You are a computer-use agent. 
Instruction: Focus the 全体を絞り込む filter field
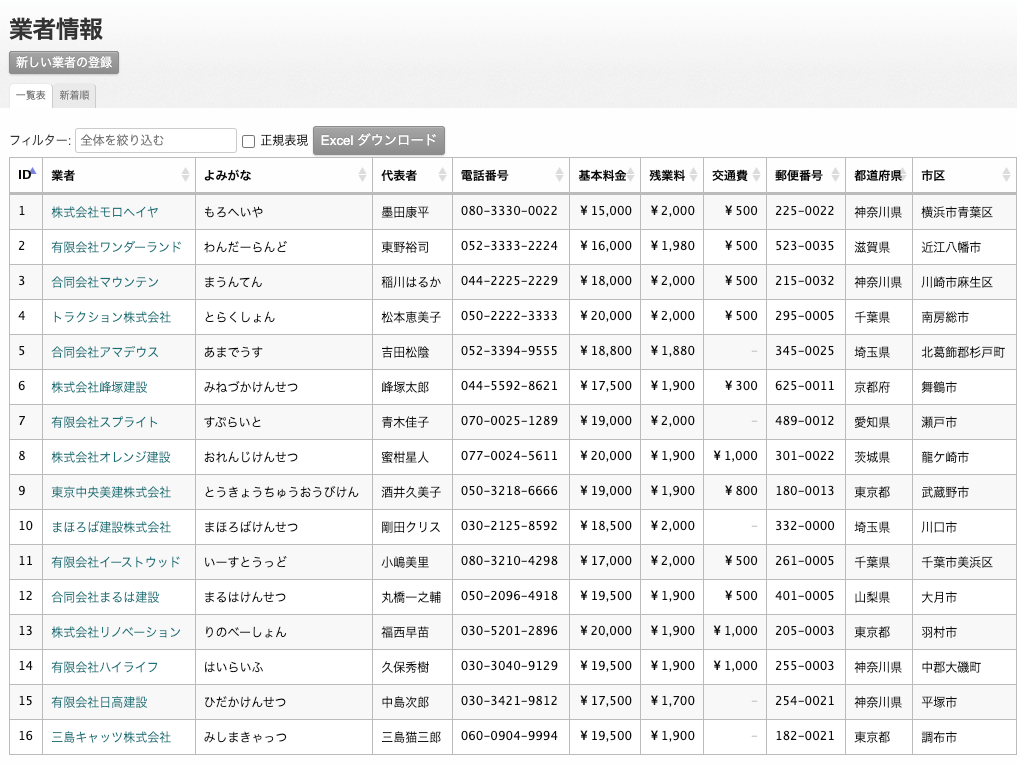pos(155,141)
